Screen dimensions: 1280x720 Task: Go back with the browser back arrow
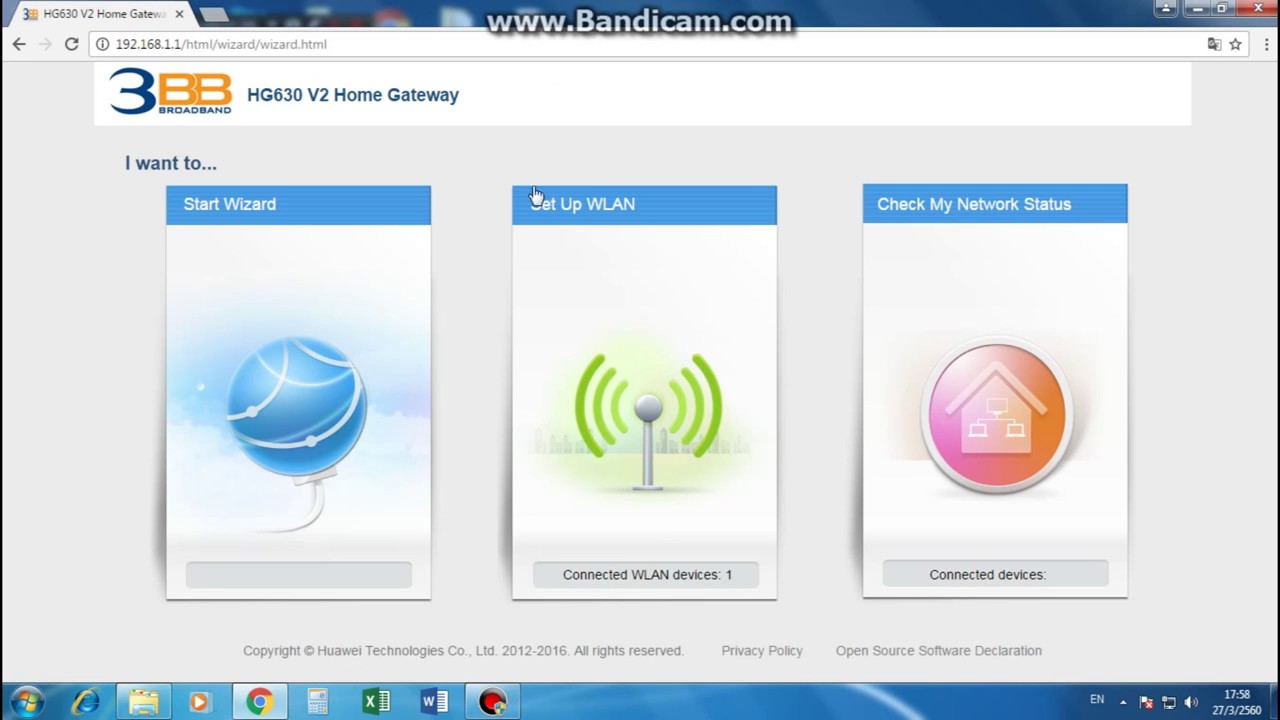(x=19, y=44)
